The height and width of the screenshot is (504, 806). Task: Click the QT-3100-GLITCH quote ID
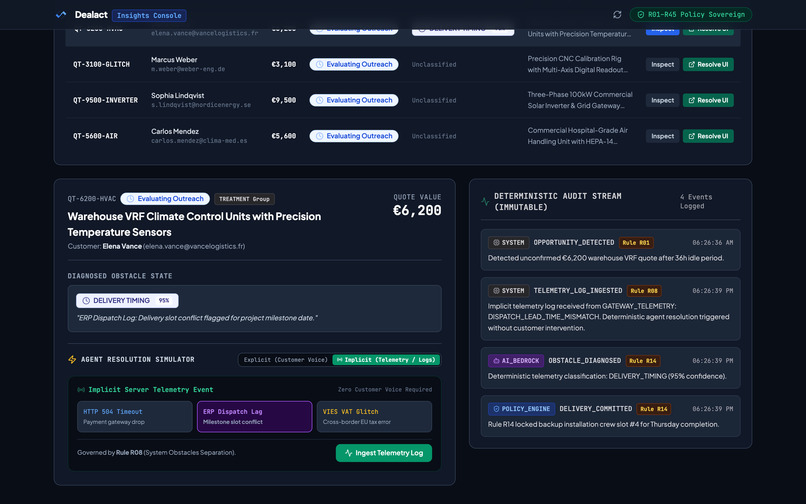(x=101, y=64)
